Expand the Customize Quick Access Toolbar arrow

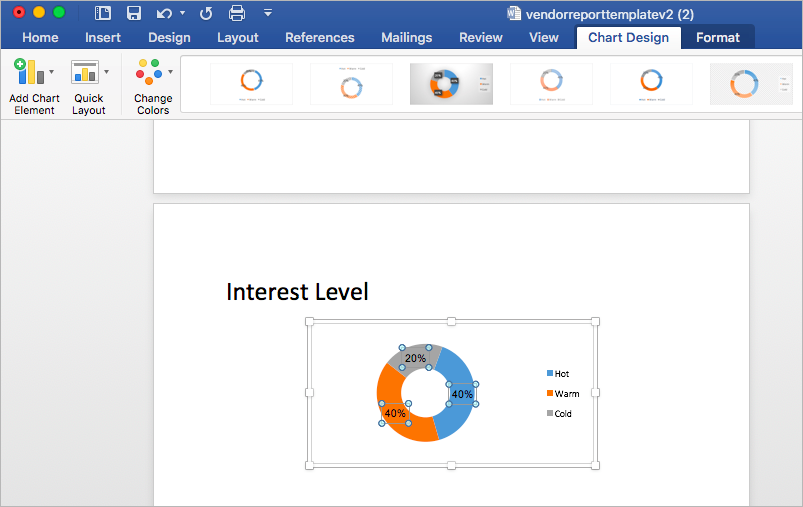pyautogui.click(x=268, y=13)
